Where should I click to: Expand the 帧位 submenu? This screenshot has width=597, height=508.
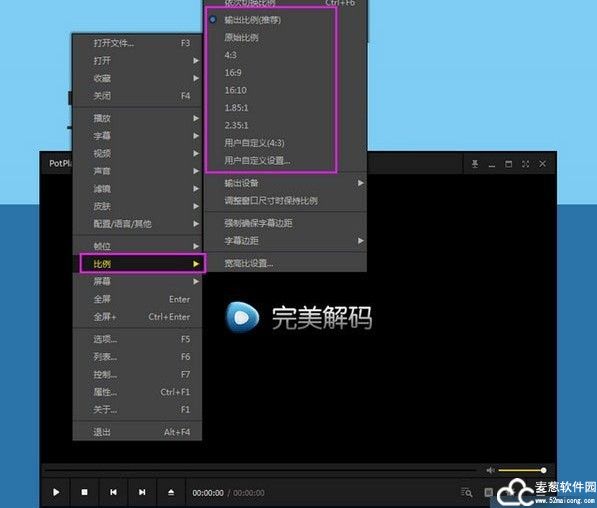coord(137,246)
